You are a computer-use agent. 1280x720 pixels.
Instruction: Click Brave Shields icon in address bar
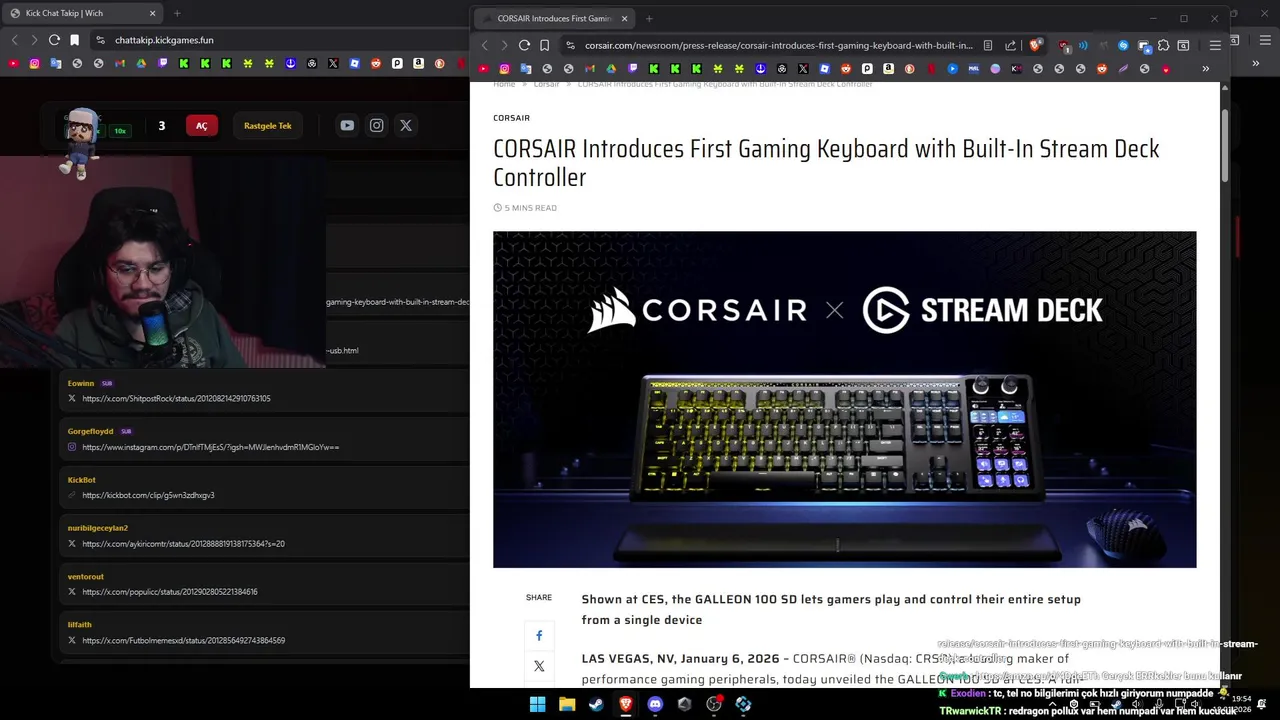[x=1036, y=45]
